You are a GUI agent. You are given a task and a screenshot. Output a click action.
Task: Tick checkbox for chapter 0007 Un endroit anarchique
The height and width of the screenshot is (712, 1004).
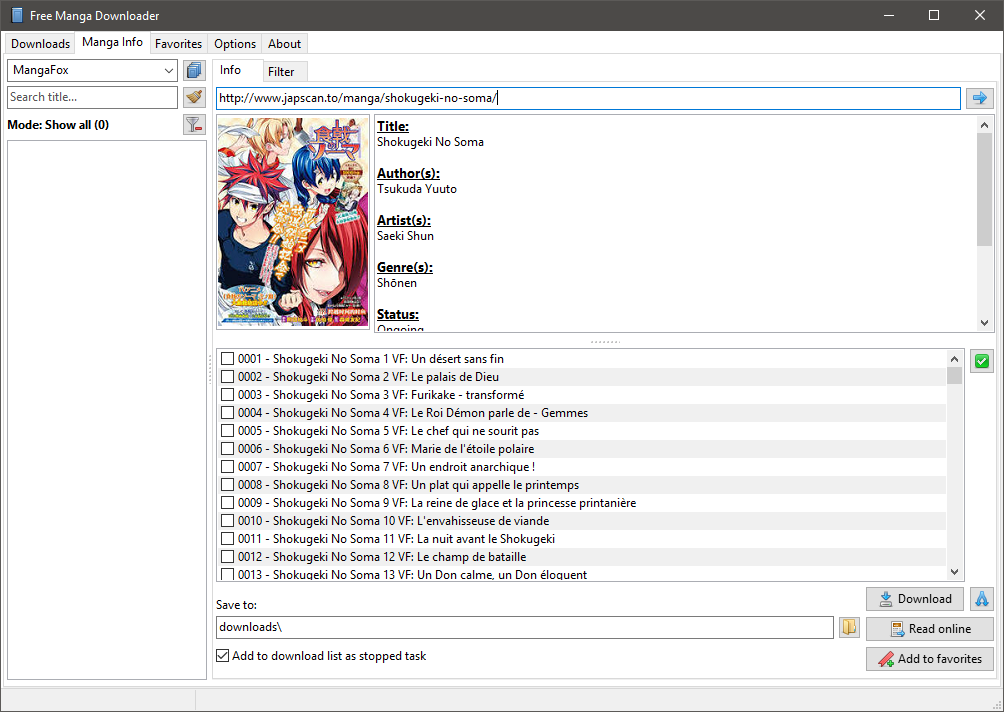[227, 467]
